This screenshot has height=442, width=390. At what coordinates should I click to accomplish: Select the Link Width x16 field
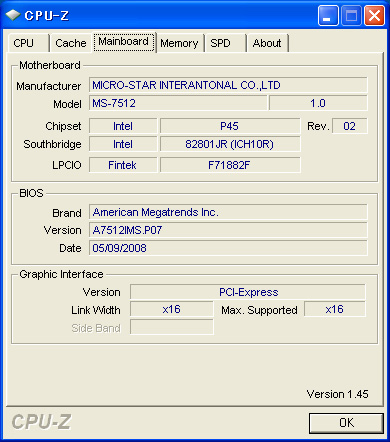[172, 309]
